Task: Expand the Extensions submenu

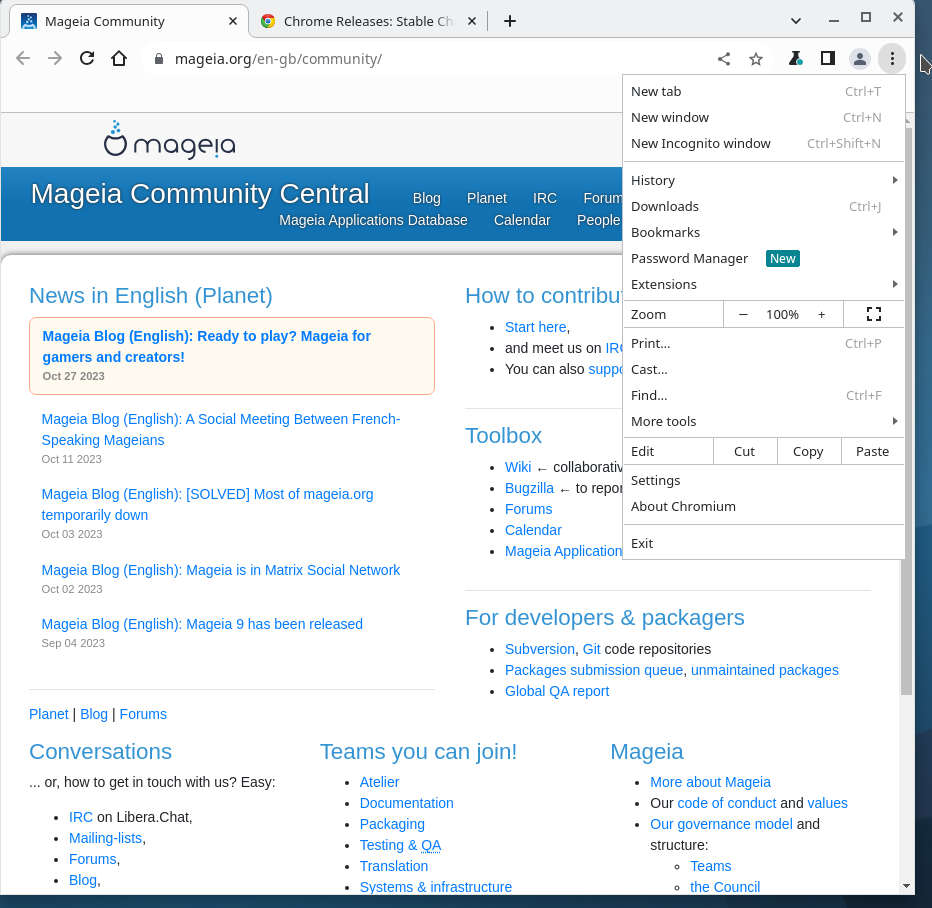Action: pos(763,285)
